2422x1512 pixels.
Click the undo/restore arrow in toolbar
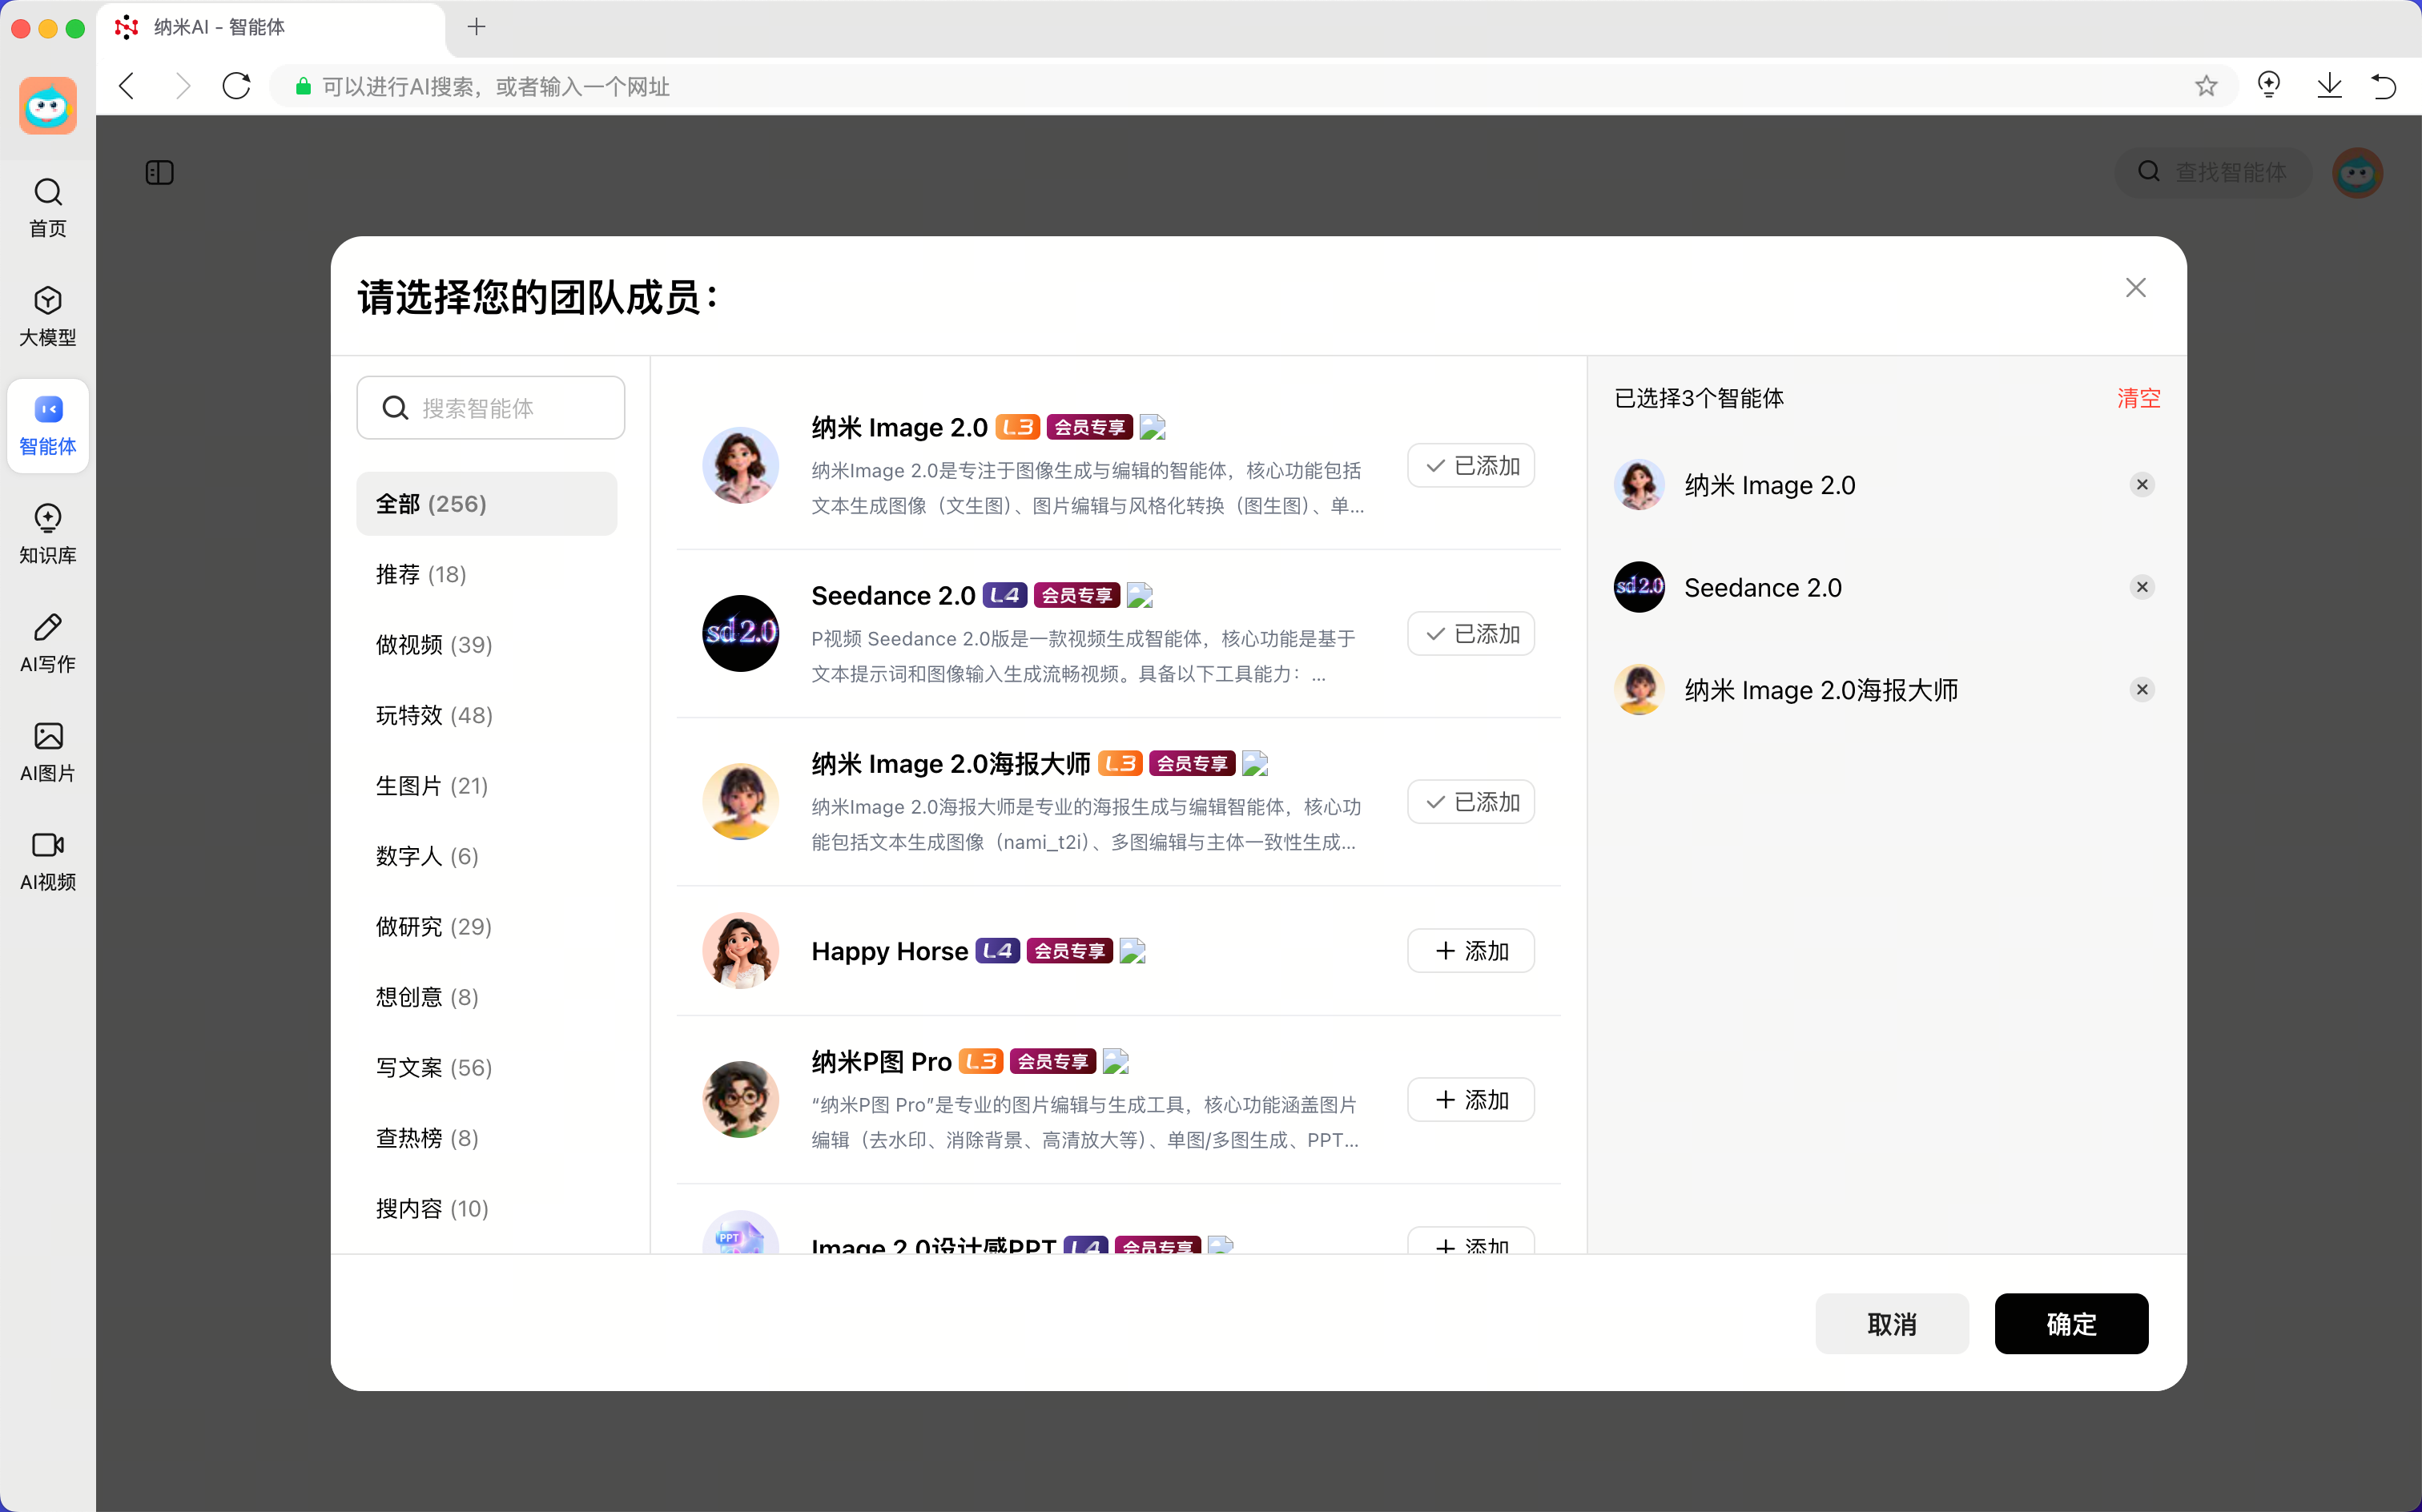(2384, 86)
